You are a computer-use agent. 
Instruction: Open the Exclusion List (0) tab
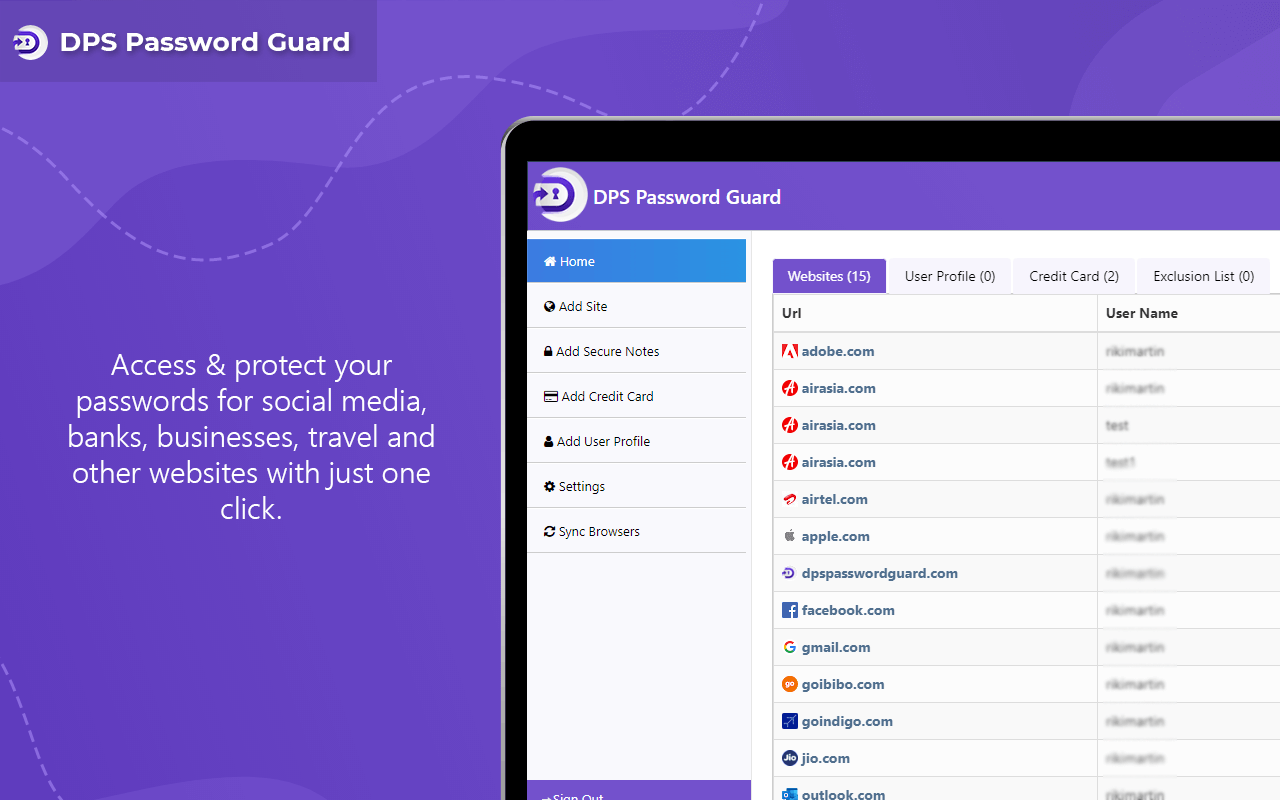[x=1204, y=276]
